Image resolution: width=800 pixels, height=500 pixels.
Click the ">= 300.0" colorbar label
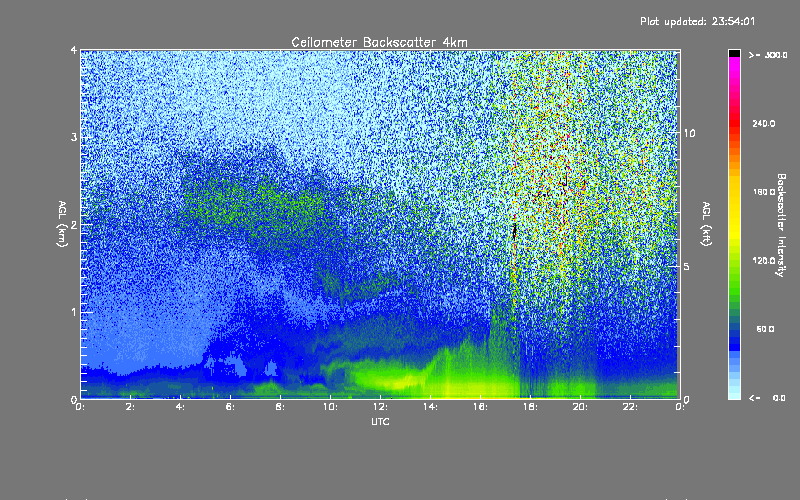pos(768,55)
